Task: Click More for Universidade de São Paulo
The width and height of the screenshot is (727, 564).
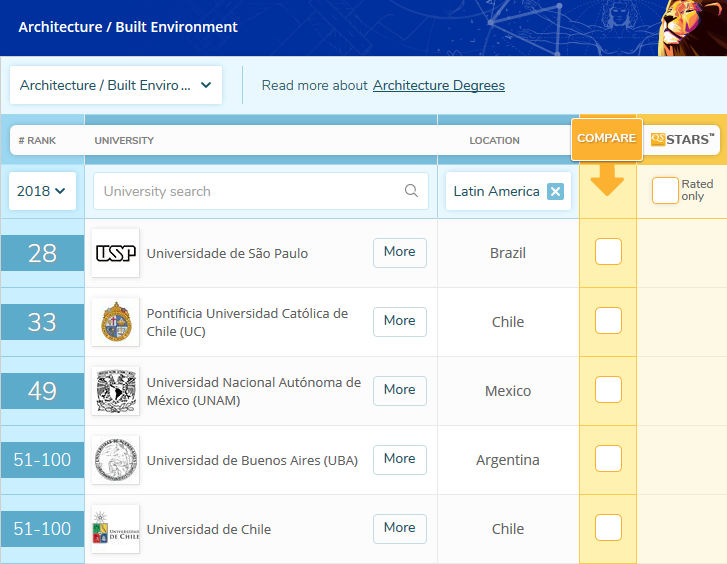Action: 400,253
